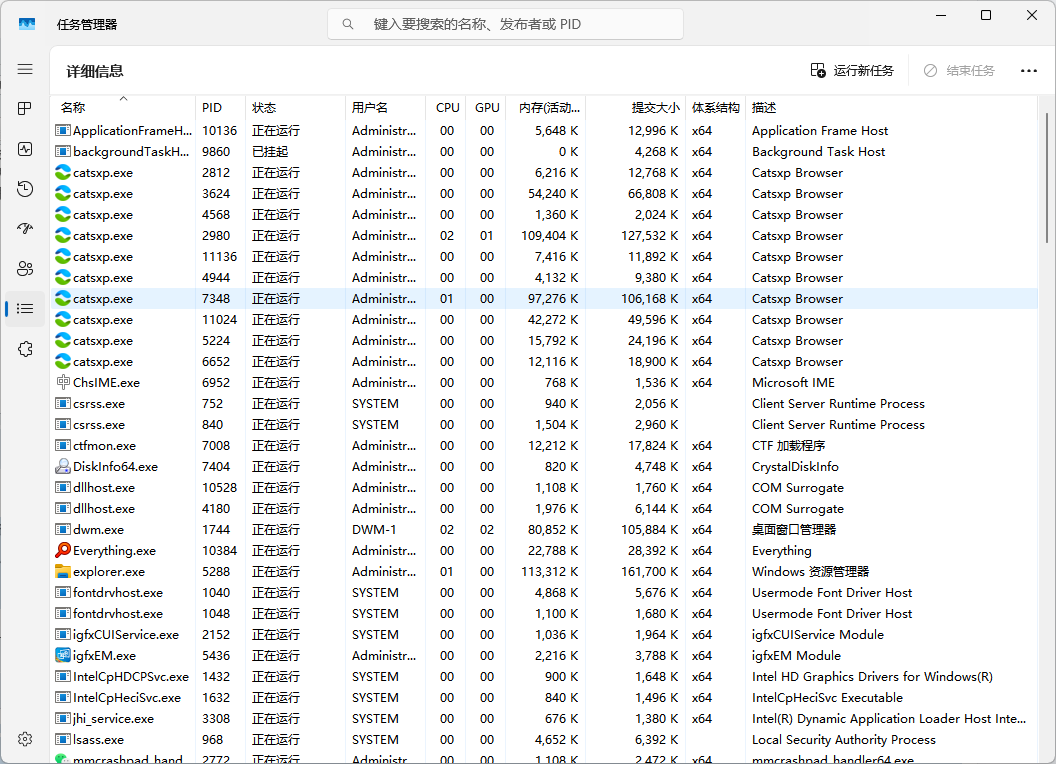Select the Details page icon in sidebar
The image size is (1056, 764).
[25, 309]
